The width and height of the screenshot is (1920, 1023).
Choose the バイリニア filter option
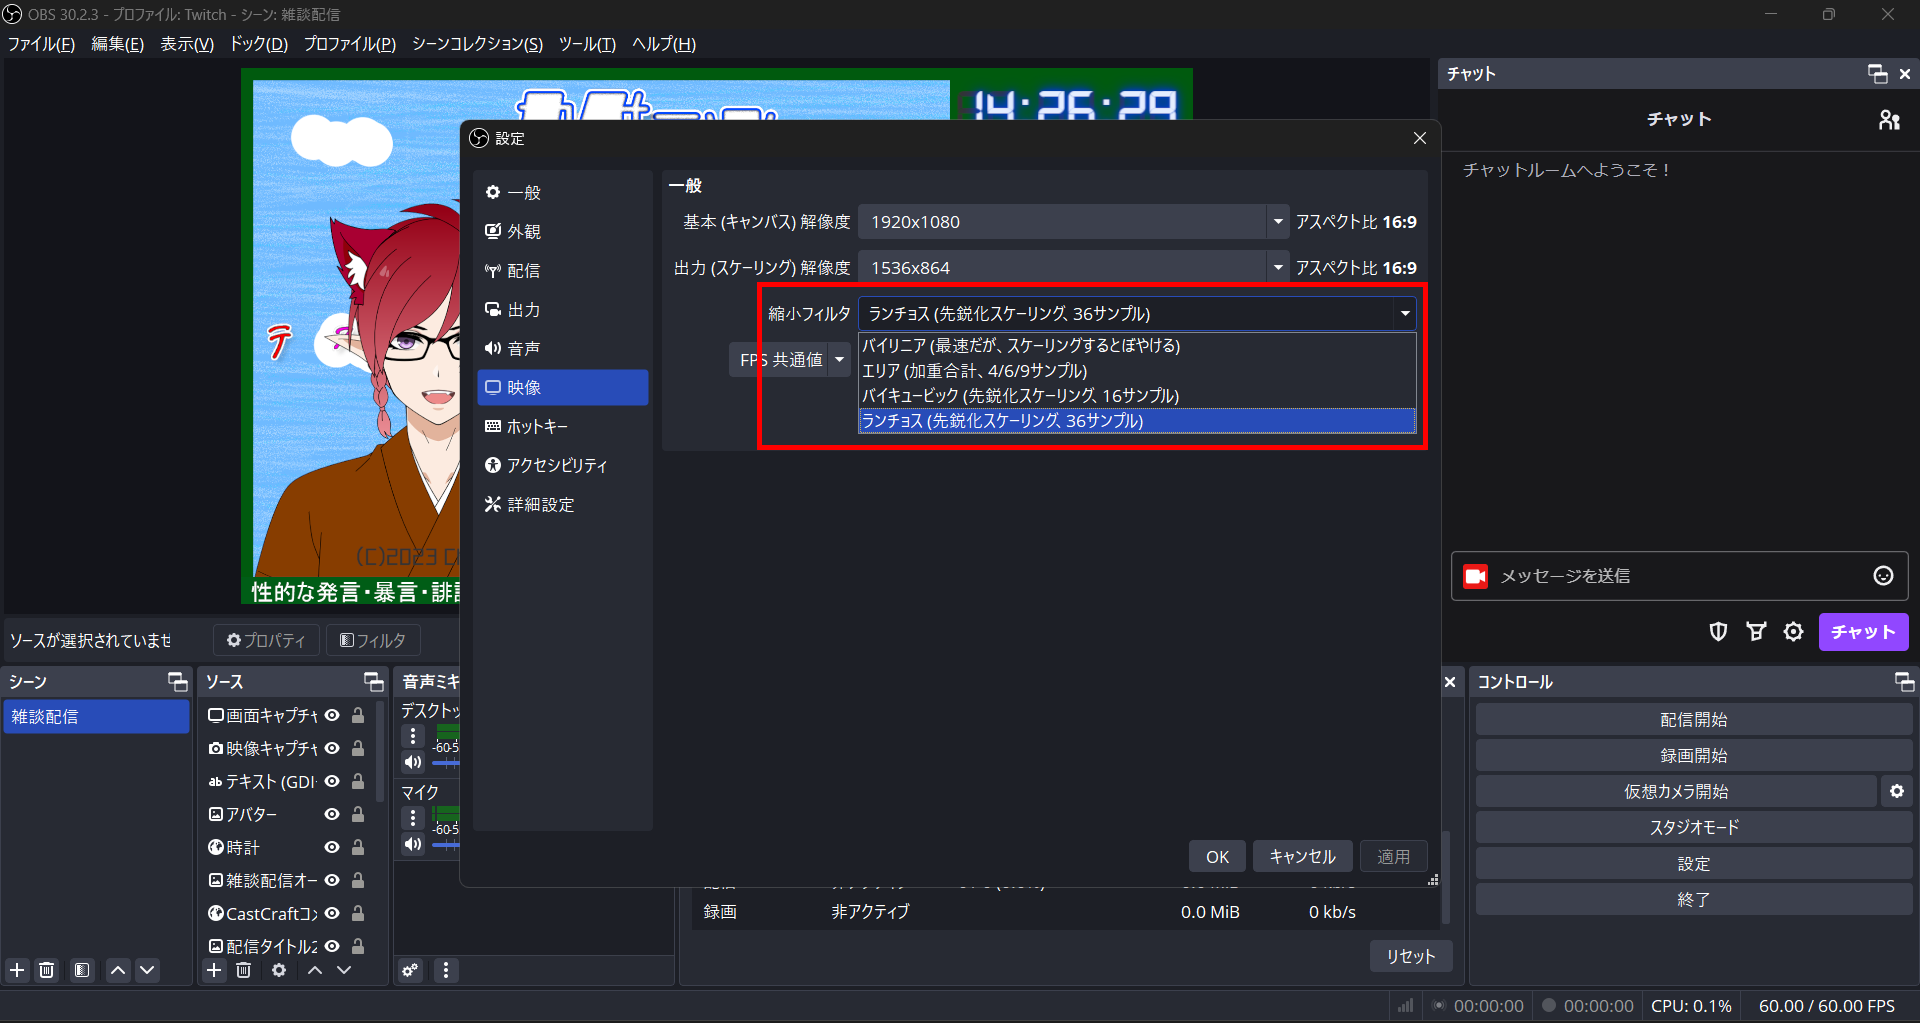[x=1137, y=345]
